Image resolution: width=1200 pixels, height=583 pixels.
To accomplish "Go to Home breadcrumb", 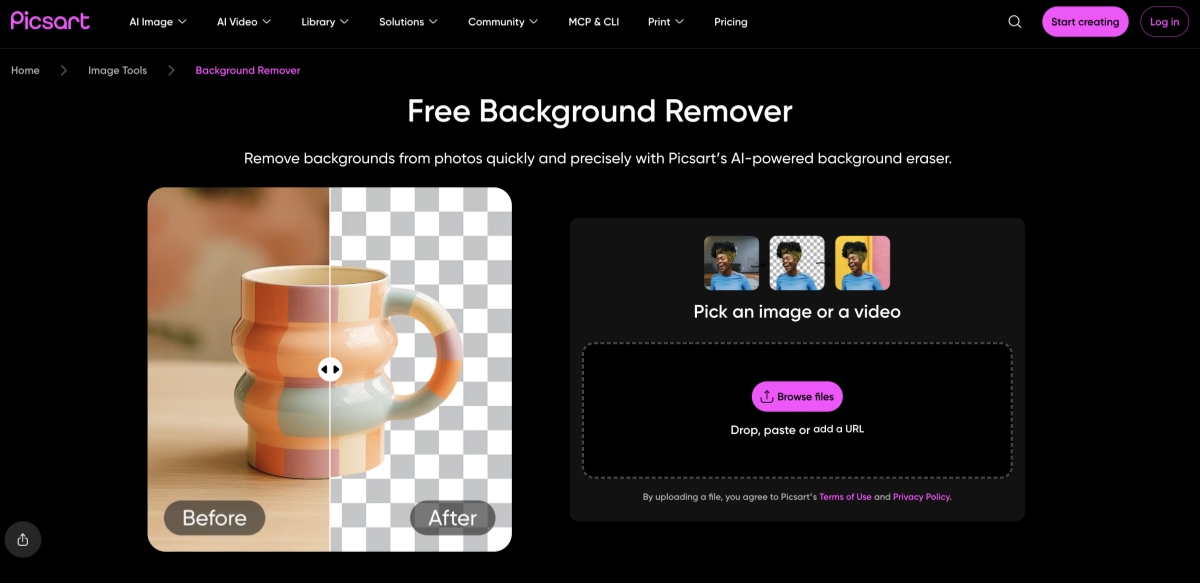I will pos(25,71).
